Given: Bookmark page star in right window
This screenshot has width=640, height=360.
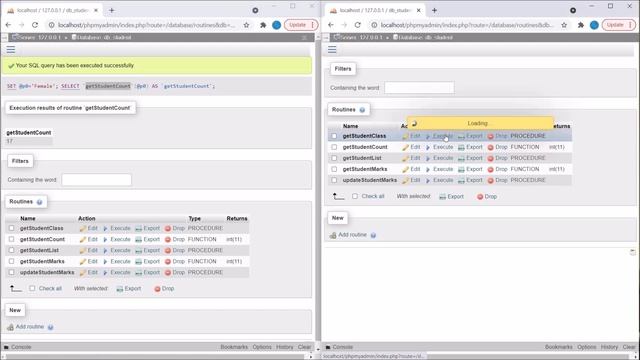Looking at the screenshot, I should pyautogui.click(x=564, y=25).
